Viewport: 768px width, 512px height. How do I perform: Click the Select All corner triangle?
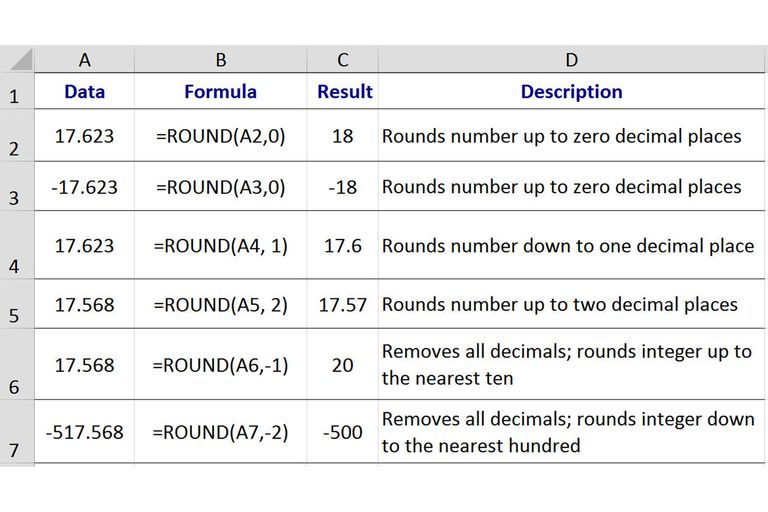18,59
